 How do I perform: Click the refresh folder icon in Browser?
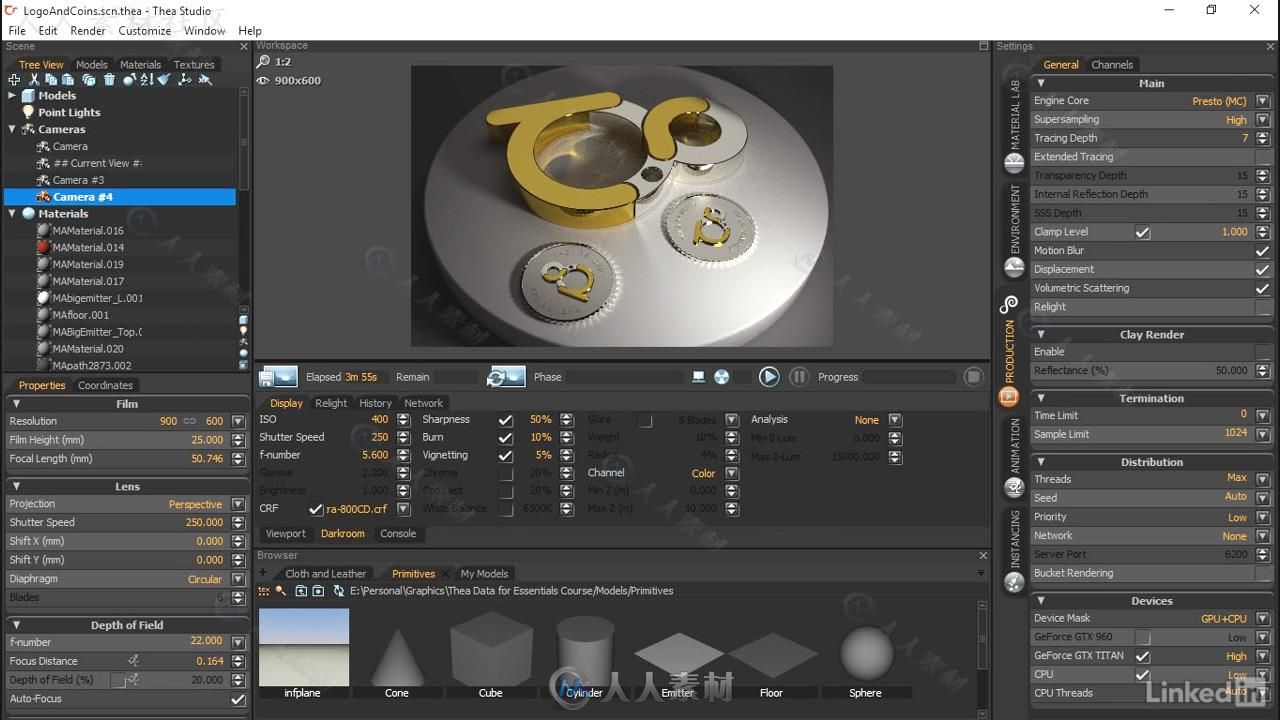click(x=339, y=591)
